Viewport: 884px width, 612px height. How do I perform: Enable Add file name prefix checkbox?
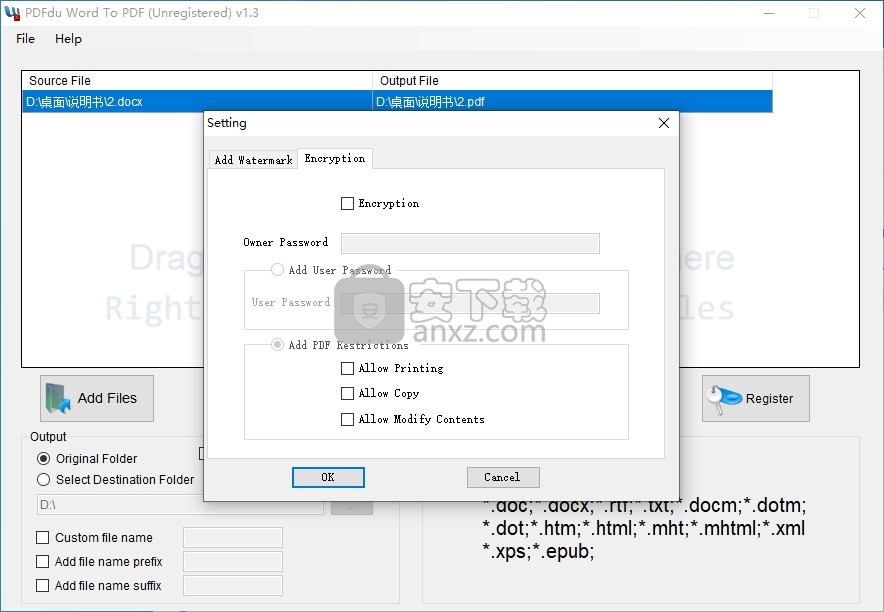pos(42,561)
